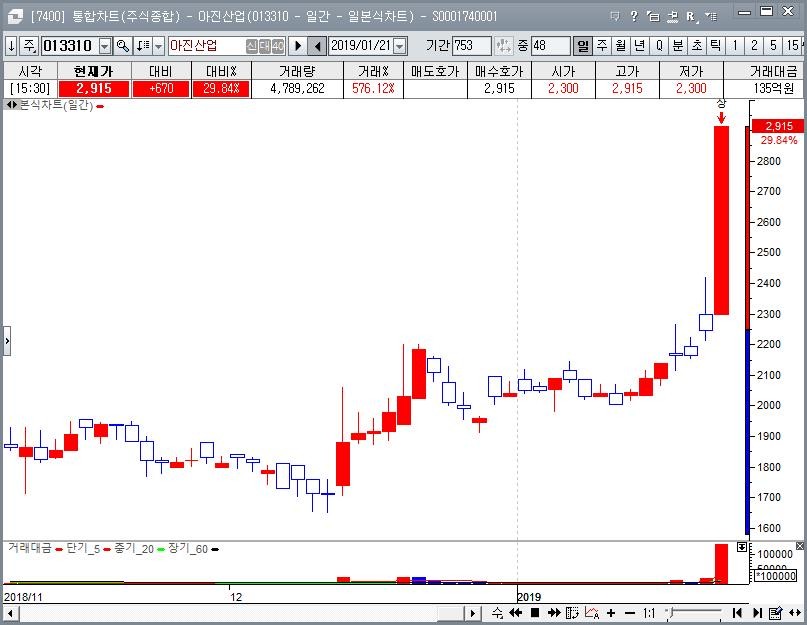
Task: Switch to the weekly (주) period
Action: point(602,46)
